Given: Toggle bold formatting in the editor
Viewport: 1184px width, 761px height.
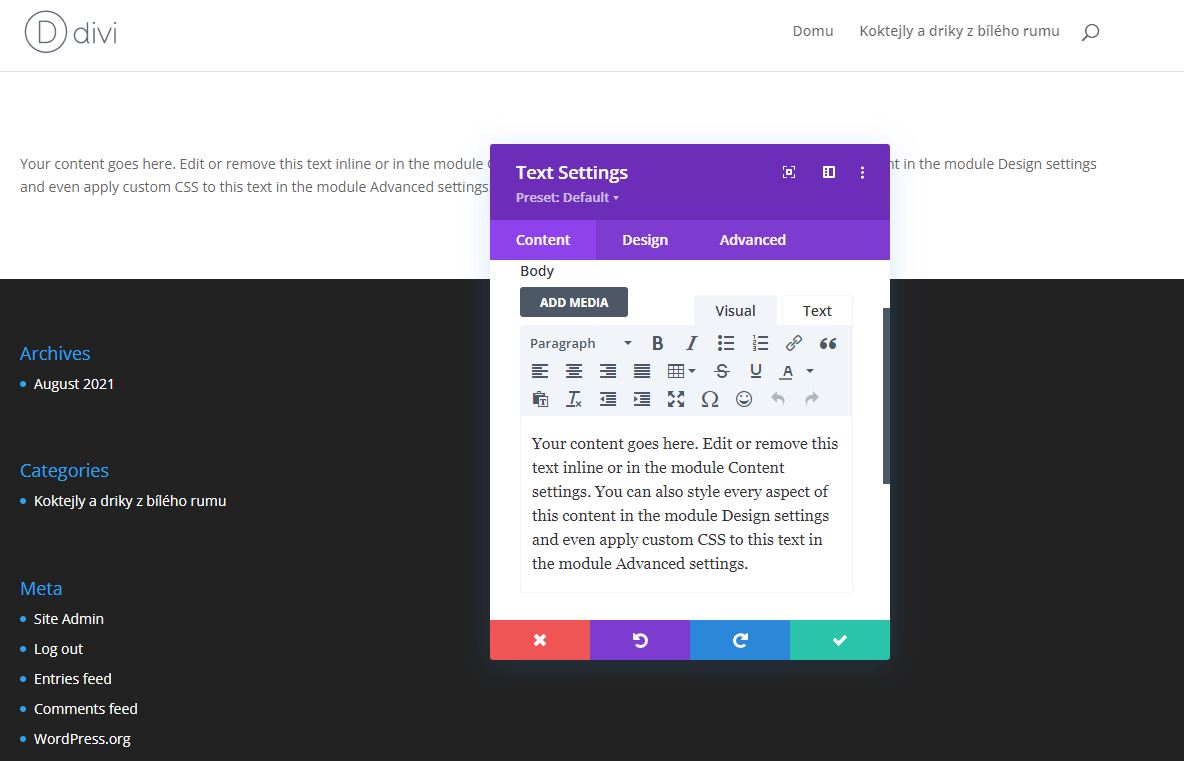Looking at the screenshot, I should 657,343.
